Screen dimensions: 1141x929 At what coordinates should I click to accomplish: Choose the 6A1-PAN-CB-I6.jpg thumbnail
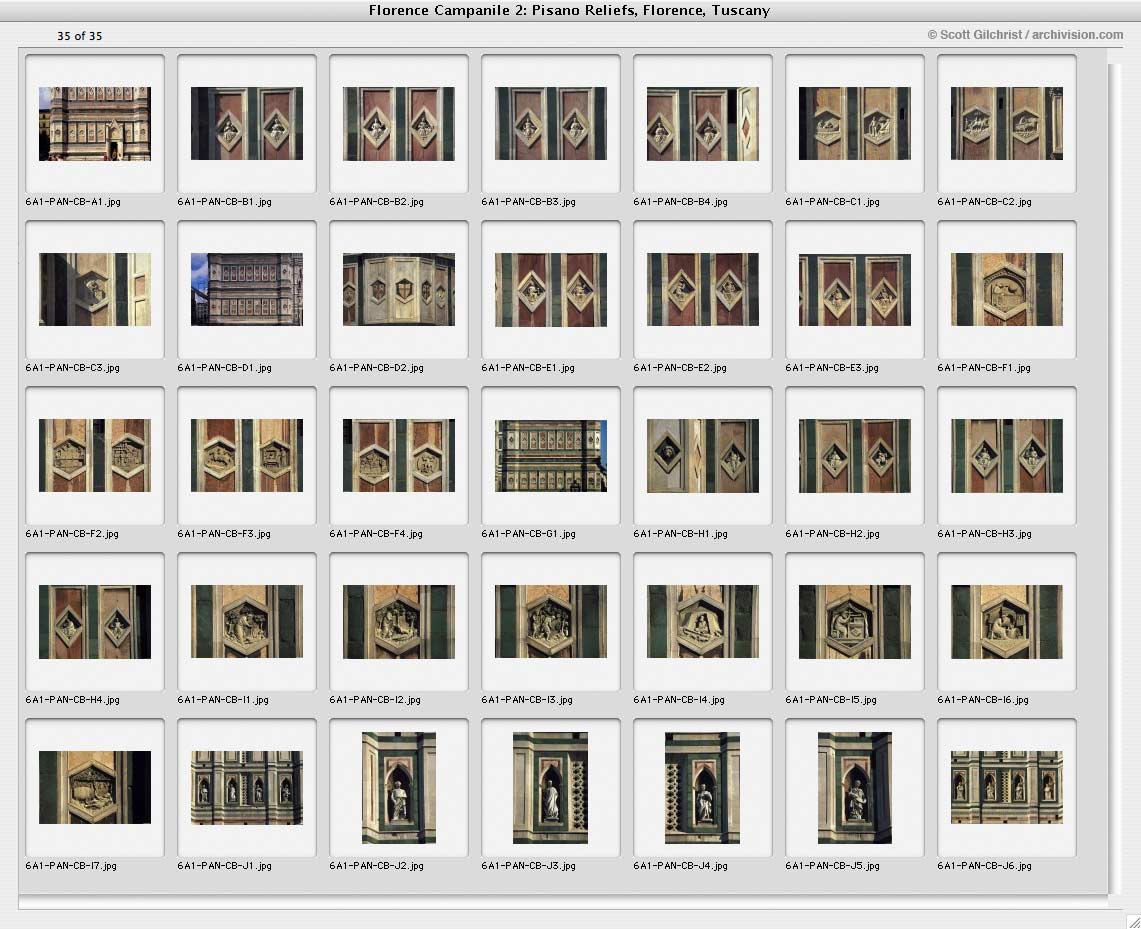1007,621
